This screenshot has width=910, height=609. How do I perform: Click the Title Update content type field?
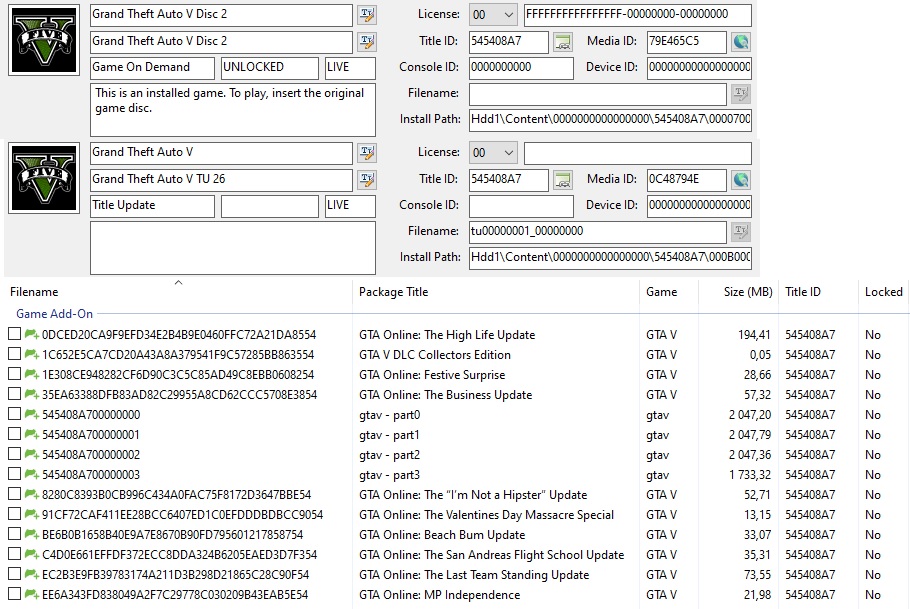coord(152,206)
